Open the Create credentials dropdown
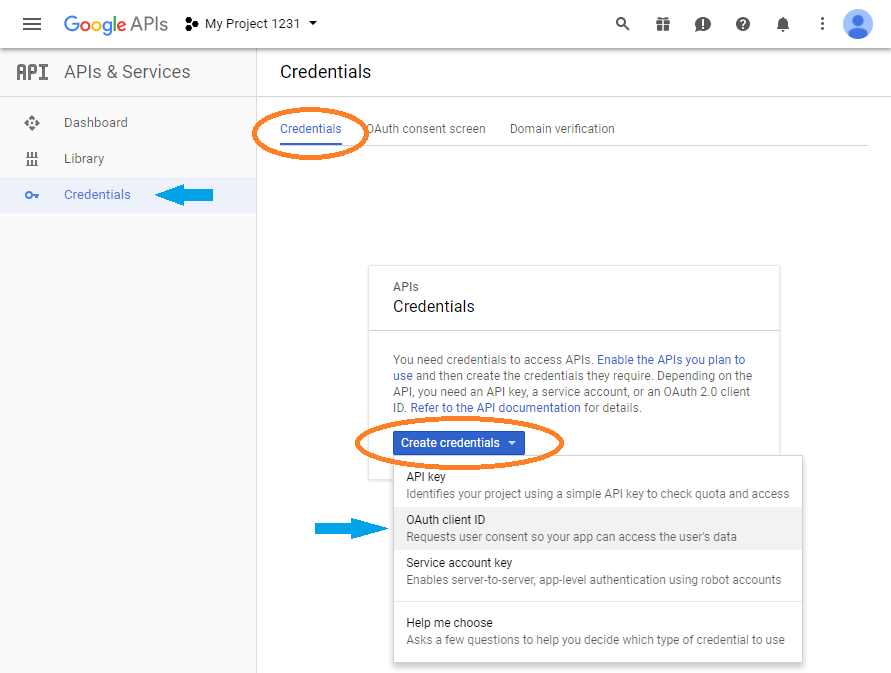Image resolution: width=891 pixels, height=673 pixels. pos(459,443)
